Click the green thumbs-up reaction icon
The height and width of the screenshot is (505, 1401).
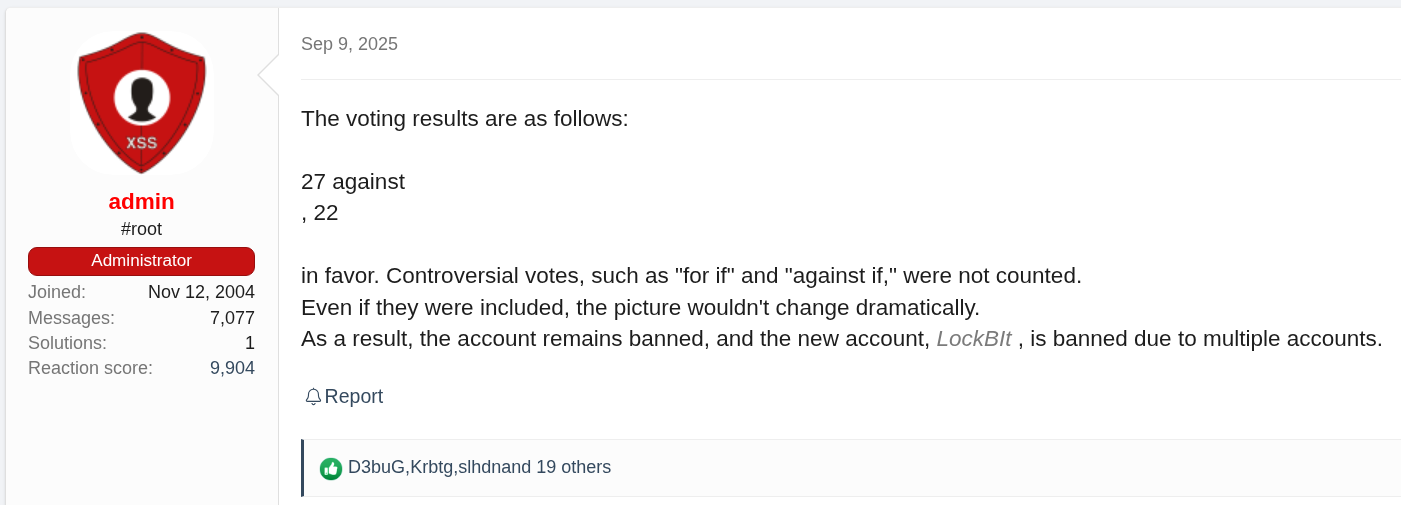[331, 468]
